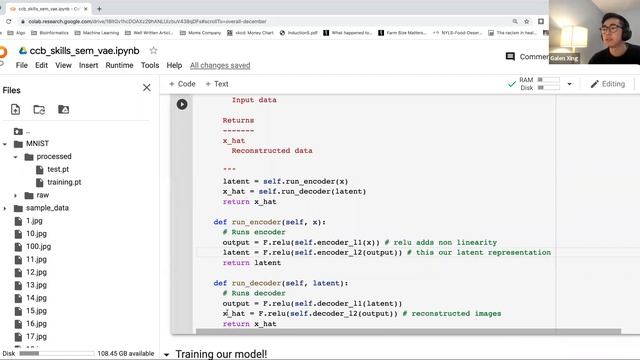The height and width of the screenshot is (360, 640).
Task: Click the Training our model! heading
Action: [x=221, y=354]
